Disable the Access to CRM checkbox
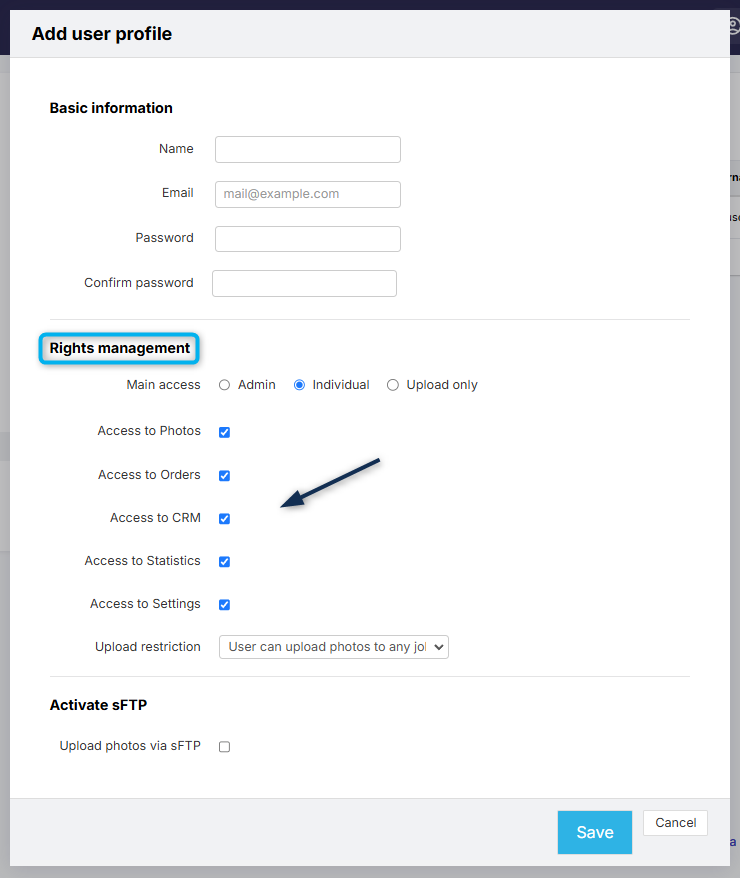 tap(224, 519)
